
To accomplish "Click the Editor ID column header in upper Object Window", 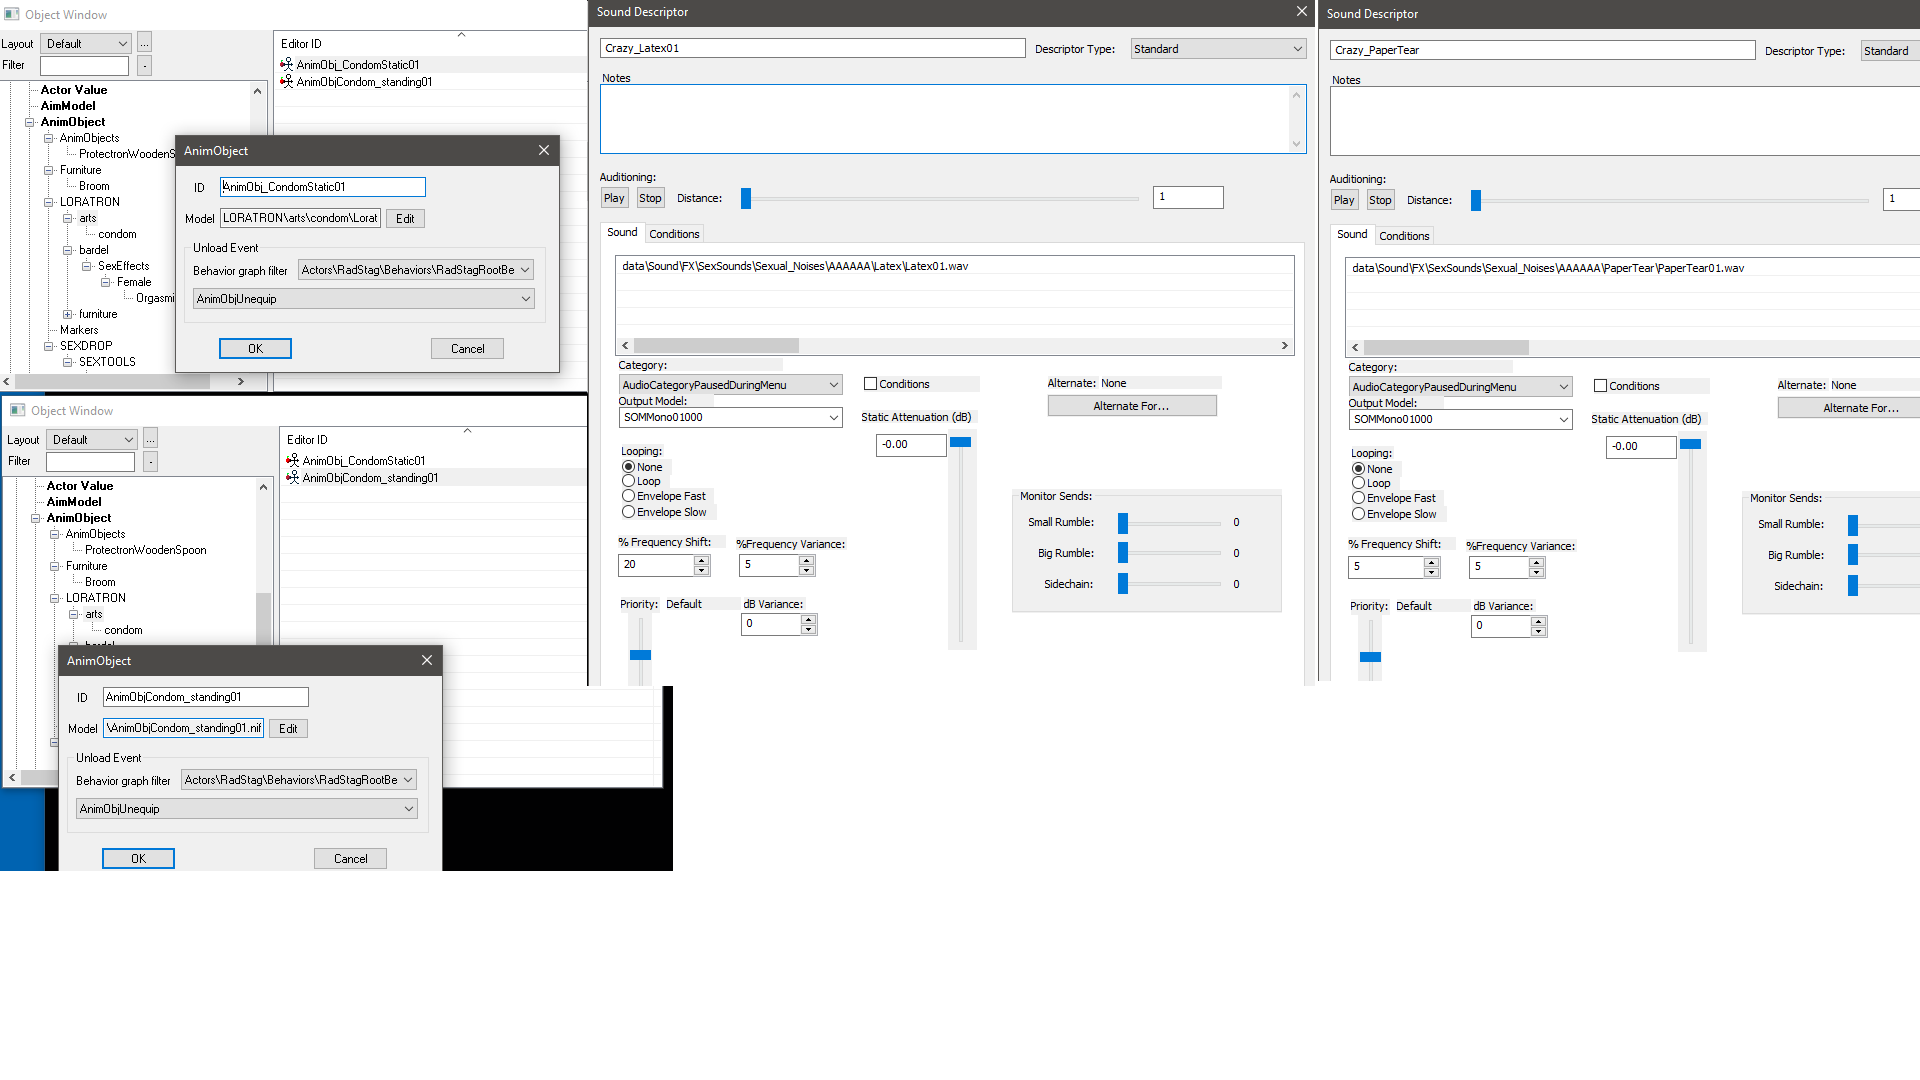I will tap(430, 44).
